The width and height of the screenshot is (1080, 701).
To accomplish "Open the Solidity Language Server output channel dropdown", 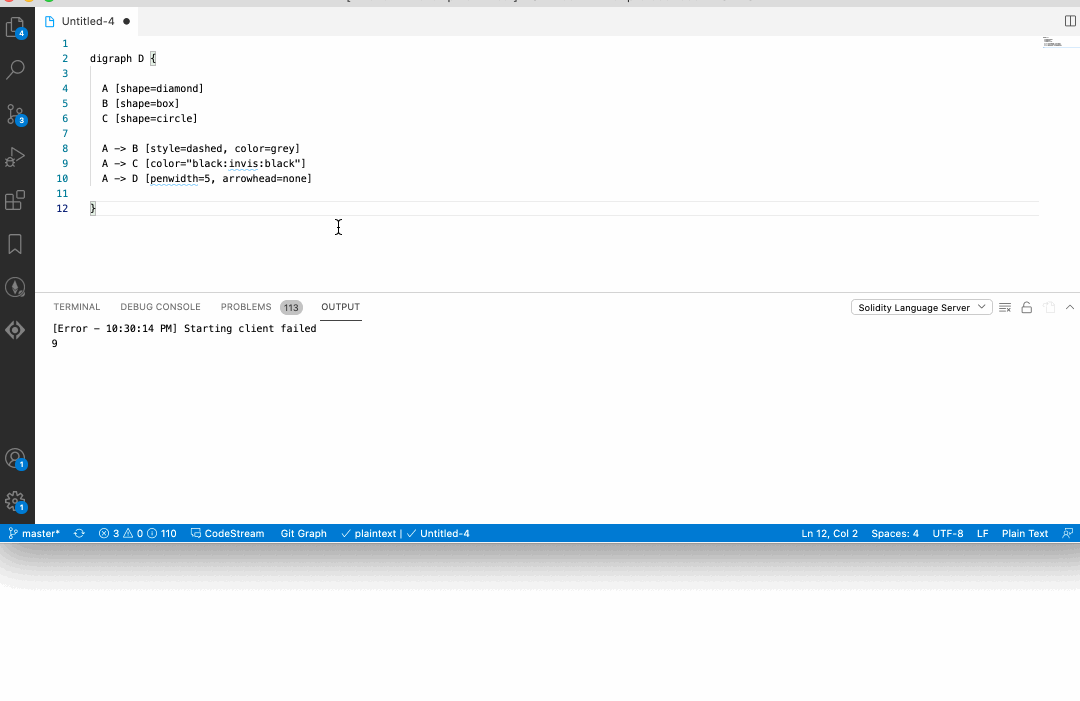I will tap(920, 307).
